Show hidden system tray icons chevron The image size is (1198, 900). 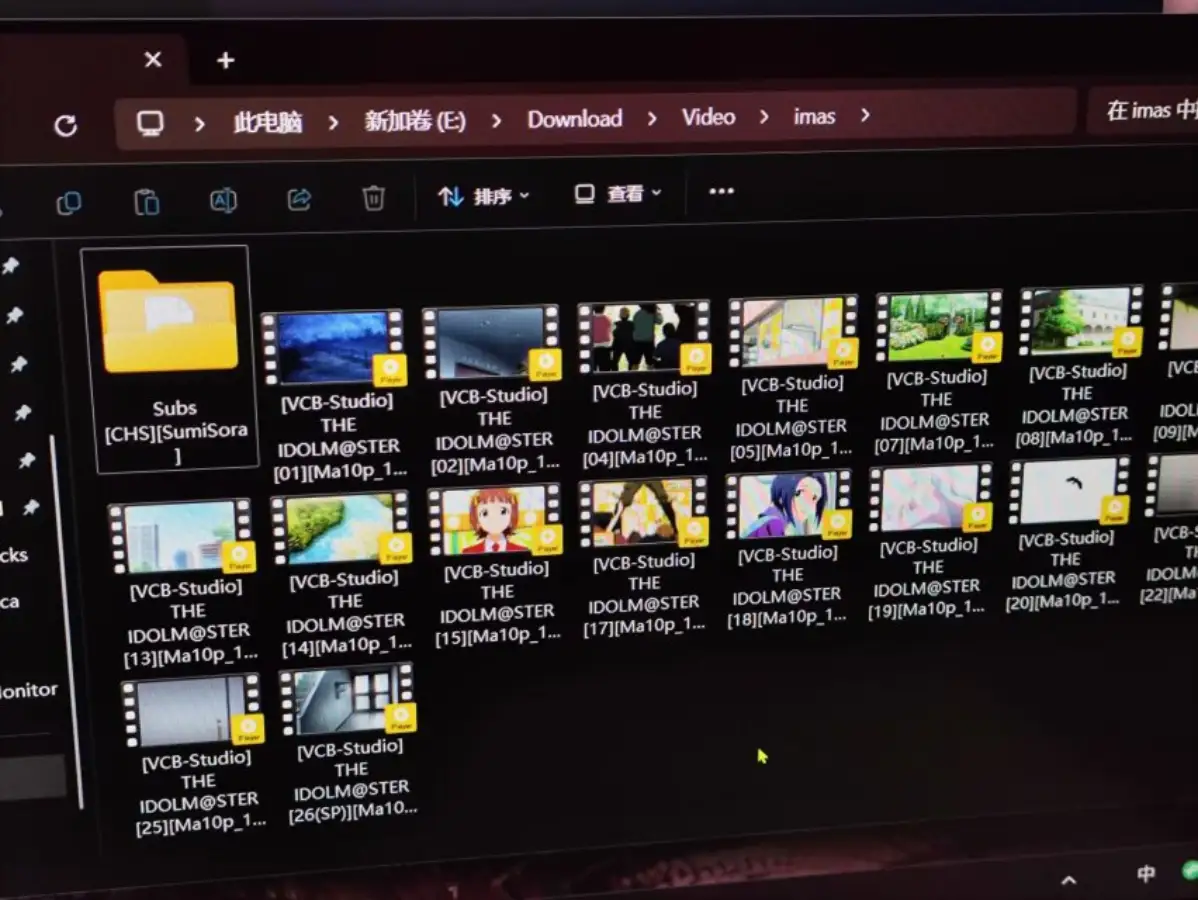[1069, 880]
